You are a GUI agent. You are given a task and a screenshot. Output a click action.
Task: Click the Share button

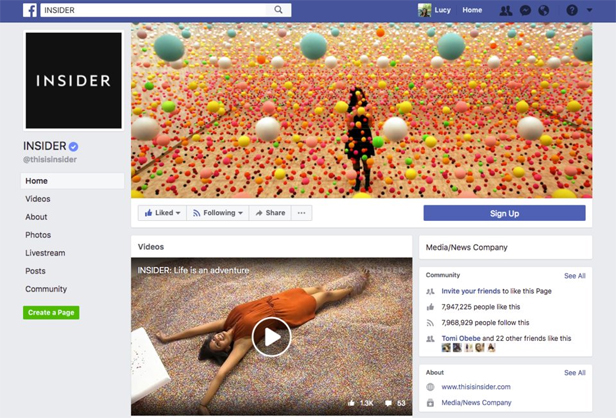click(x=270, y=213)
